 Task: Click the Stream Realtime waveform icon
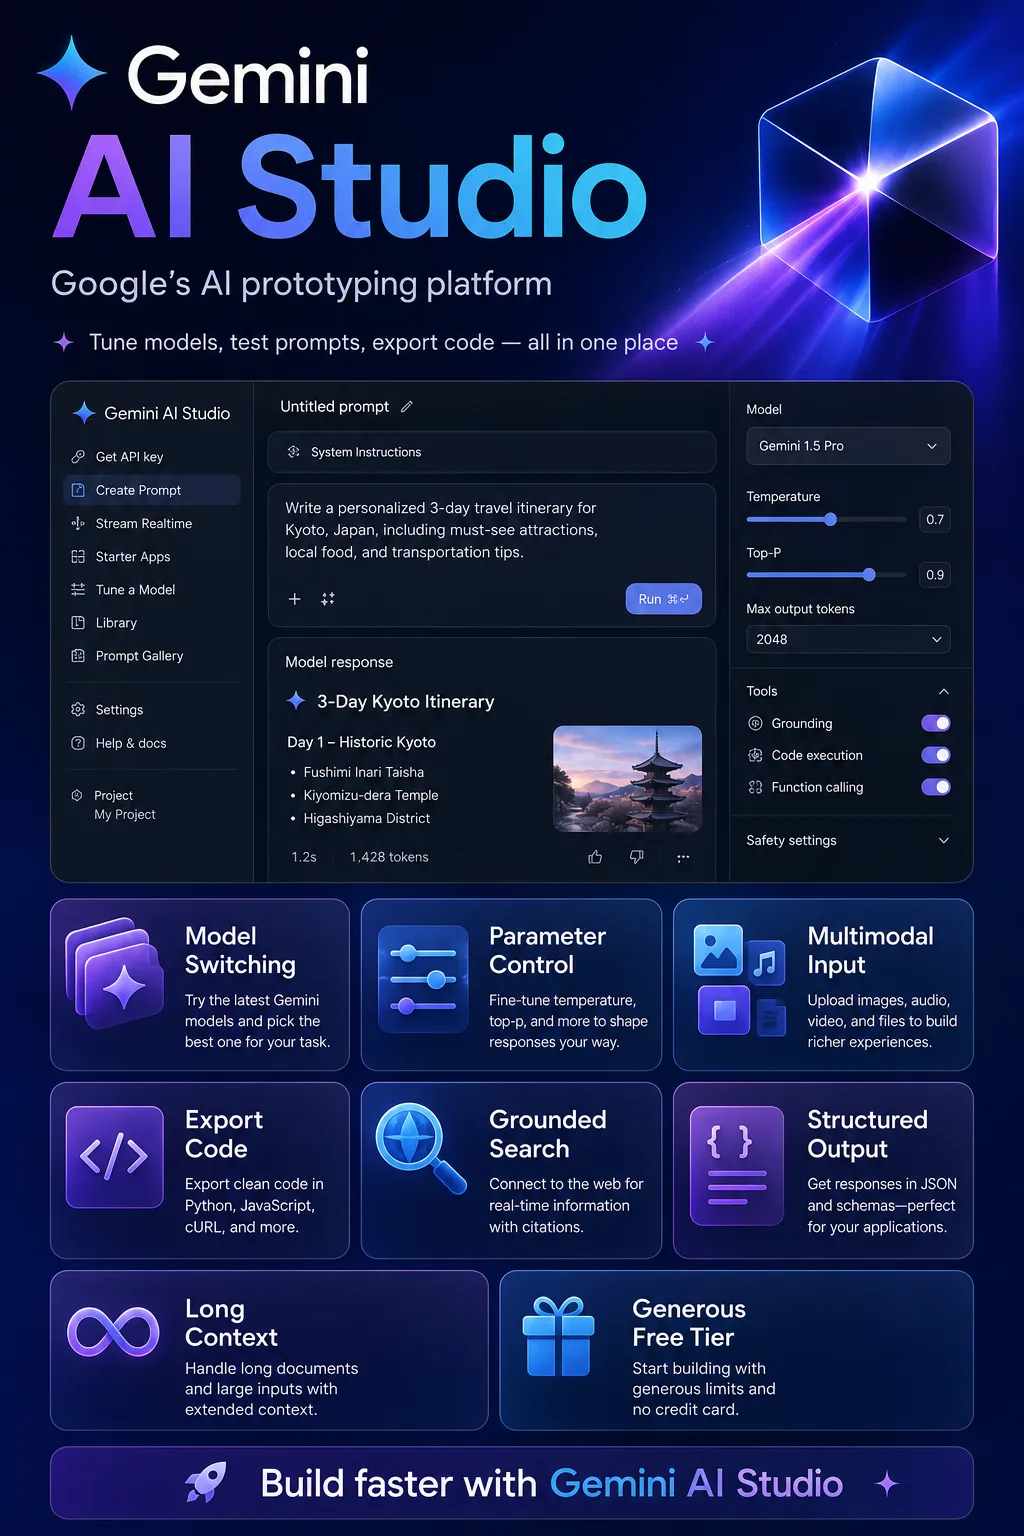tap(78, 523)
